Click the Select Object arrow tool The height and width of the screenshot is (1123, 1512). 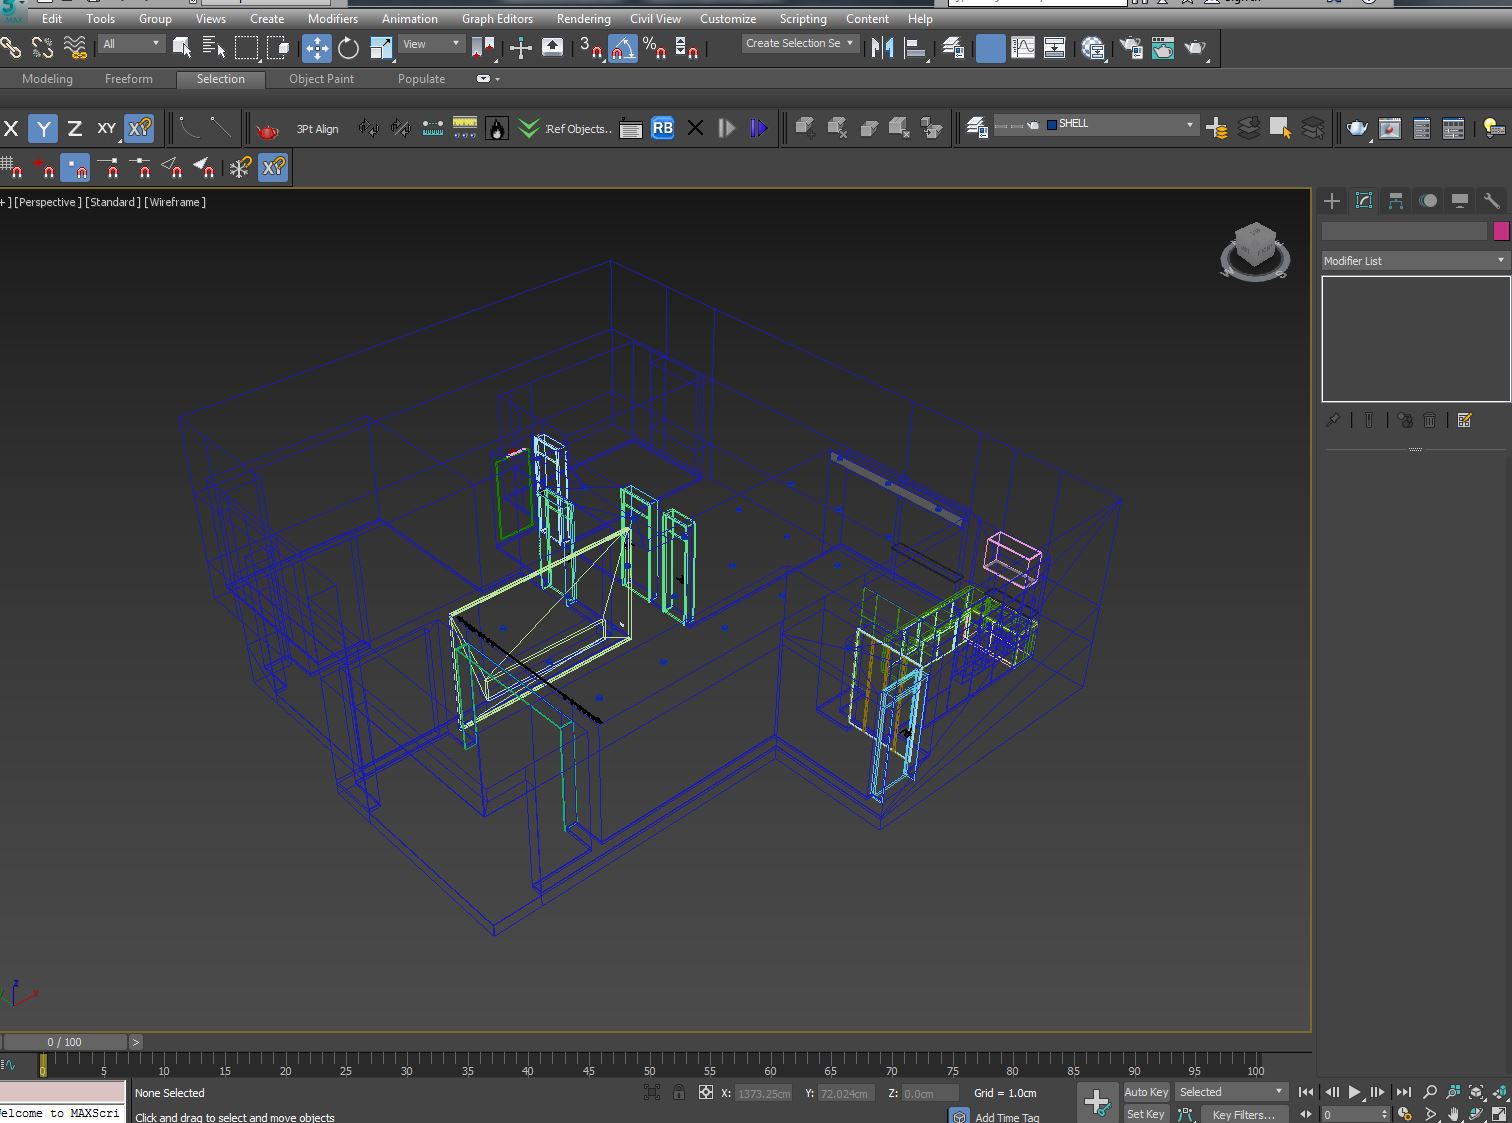click(182, 47)
